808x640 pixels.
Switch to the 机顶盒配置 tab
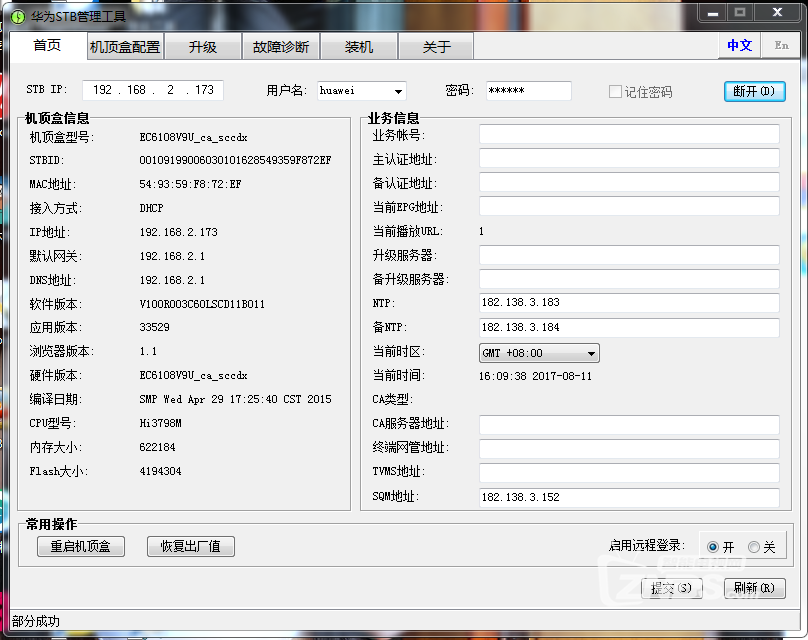click(124, 46)
